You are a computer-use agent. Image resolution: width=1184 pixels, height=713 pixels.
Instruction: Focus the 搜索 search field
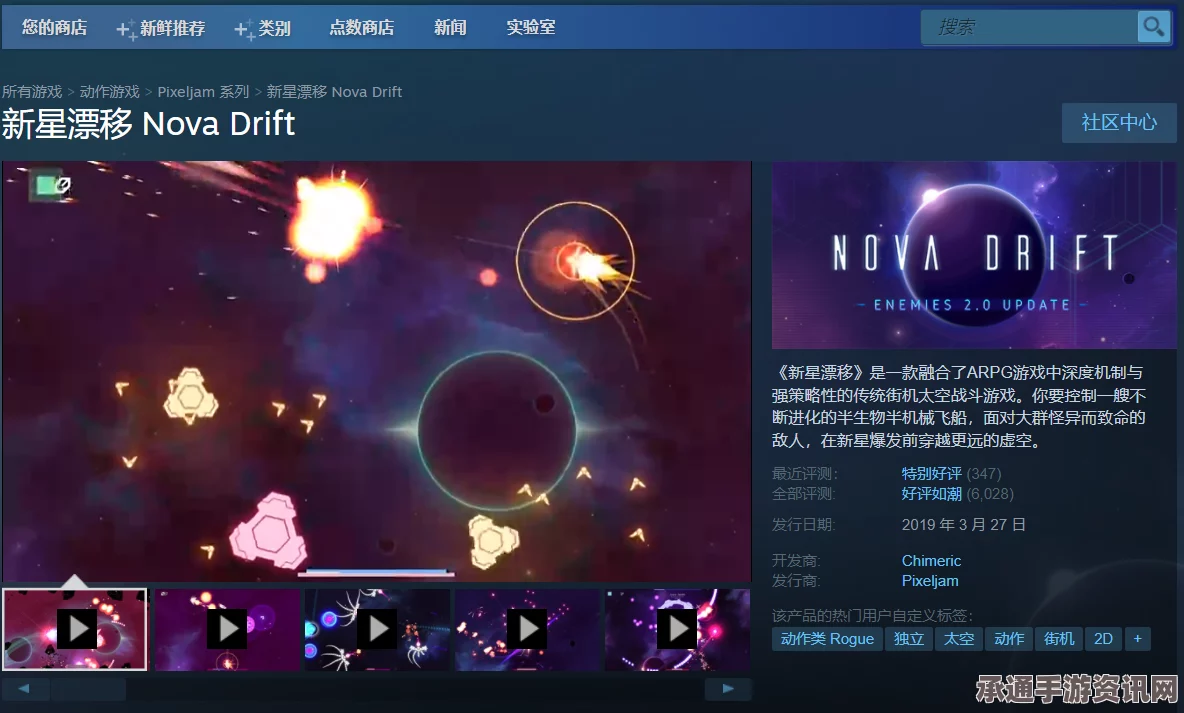point(1029,27)
